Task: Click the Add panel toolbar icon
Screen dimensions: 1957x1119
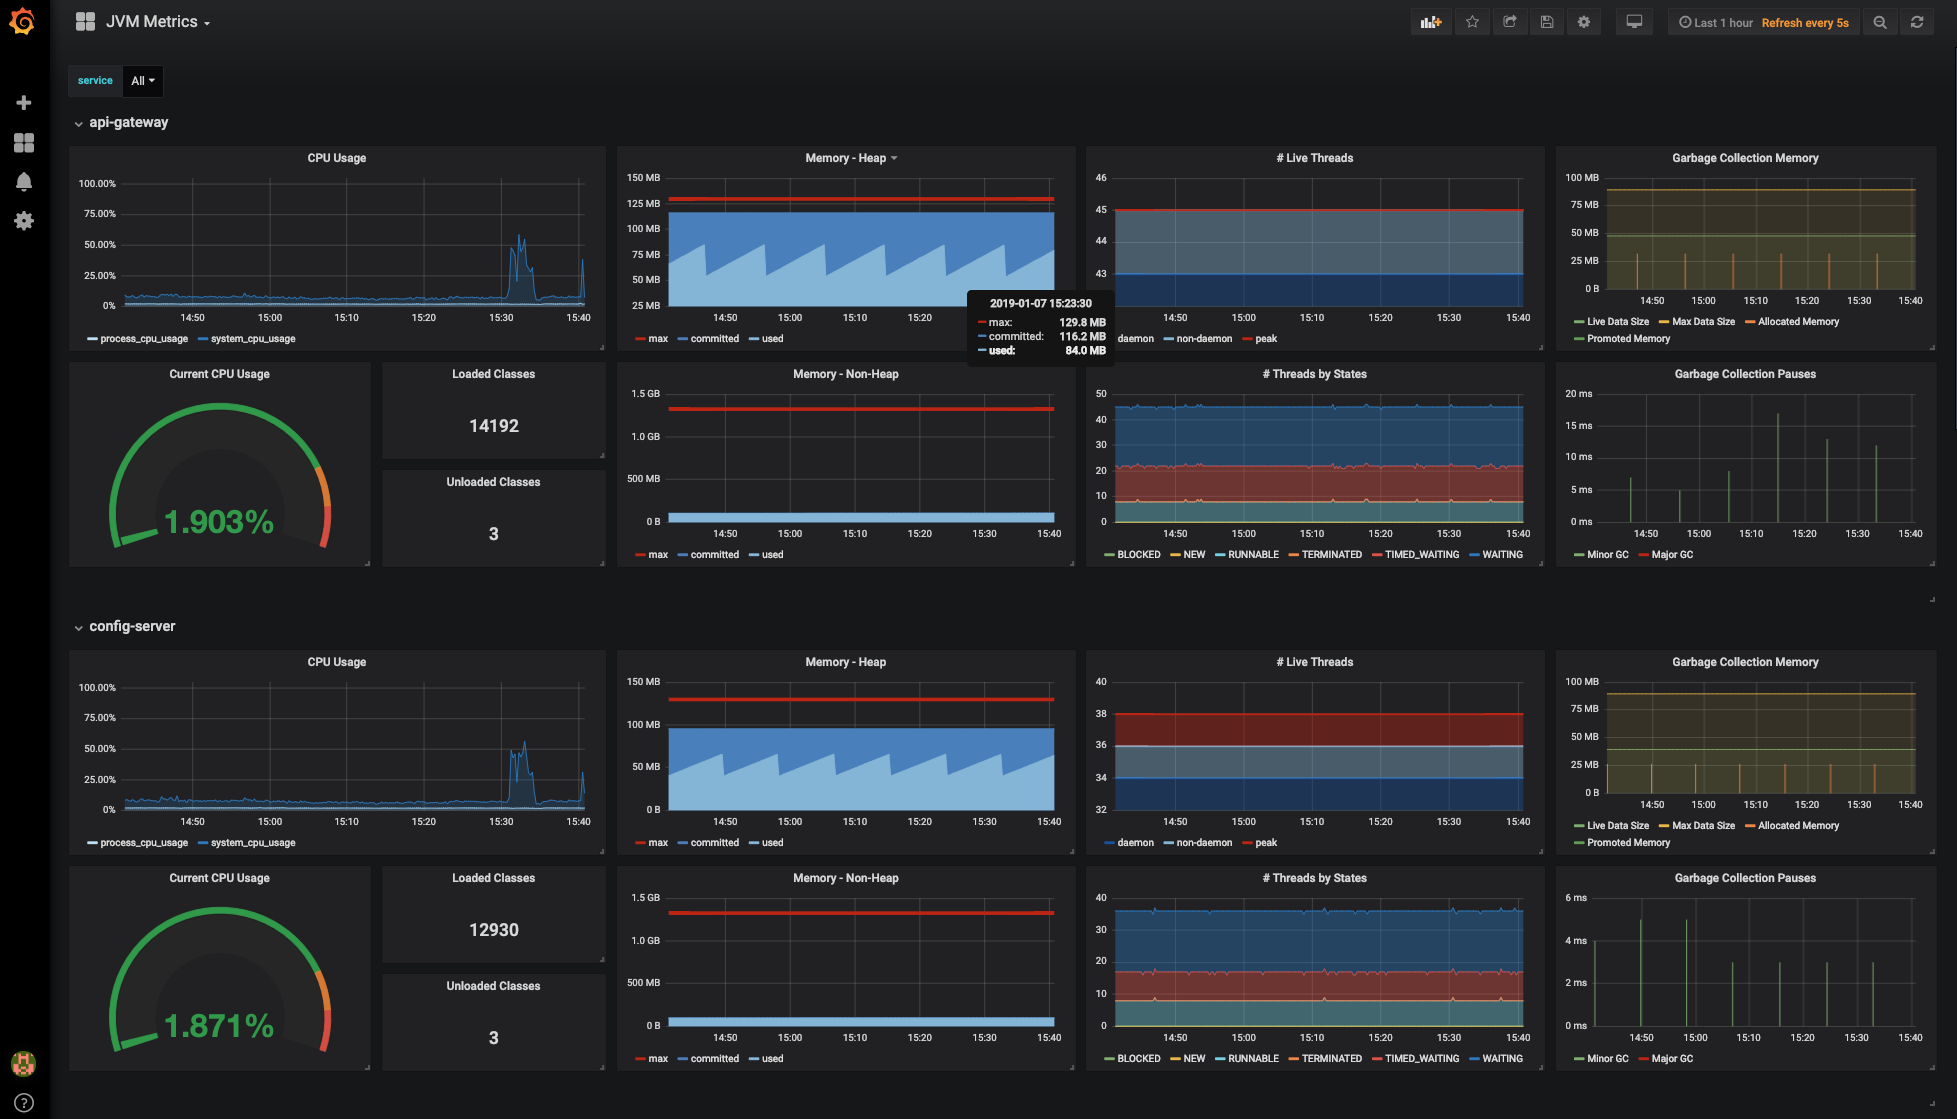Action: click(x=1431, y=22)
